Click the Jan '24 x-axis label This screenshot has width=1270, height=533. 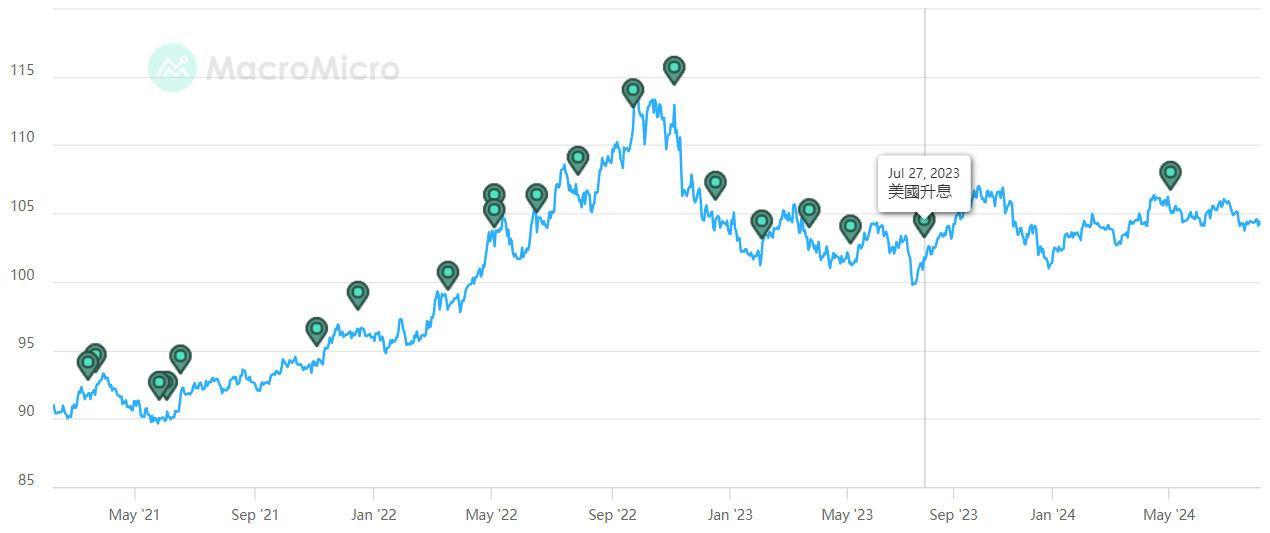[1053, 515]
